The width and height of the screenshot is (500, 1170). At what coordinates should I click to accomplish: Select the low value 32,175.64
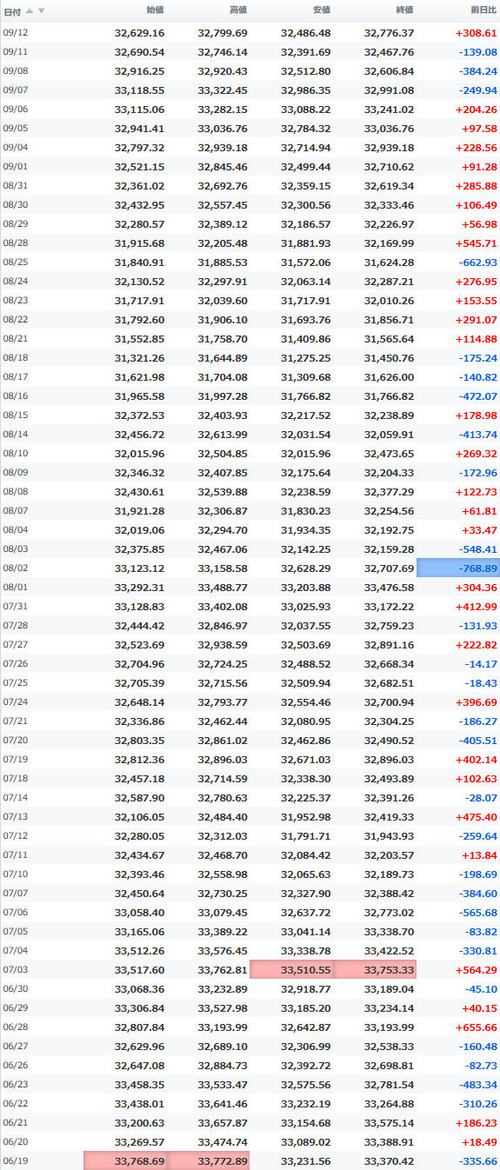click(306, 473)
